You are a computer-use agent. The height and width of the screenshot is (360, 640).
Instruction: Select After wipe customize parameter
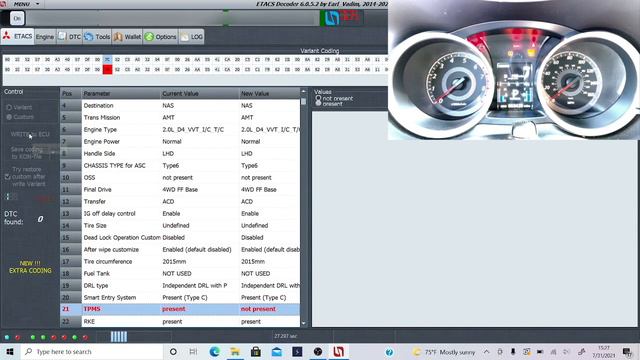pos(180,249)
